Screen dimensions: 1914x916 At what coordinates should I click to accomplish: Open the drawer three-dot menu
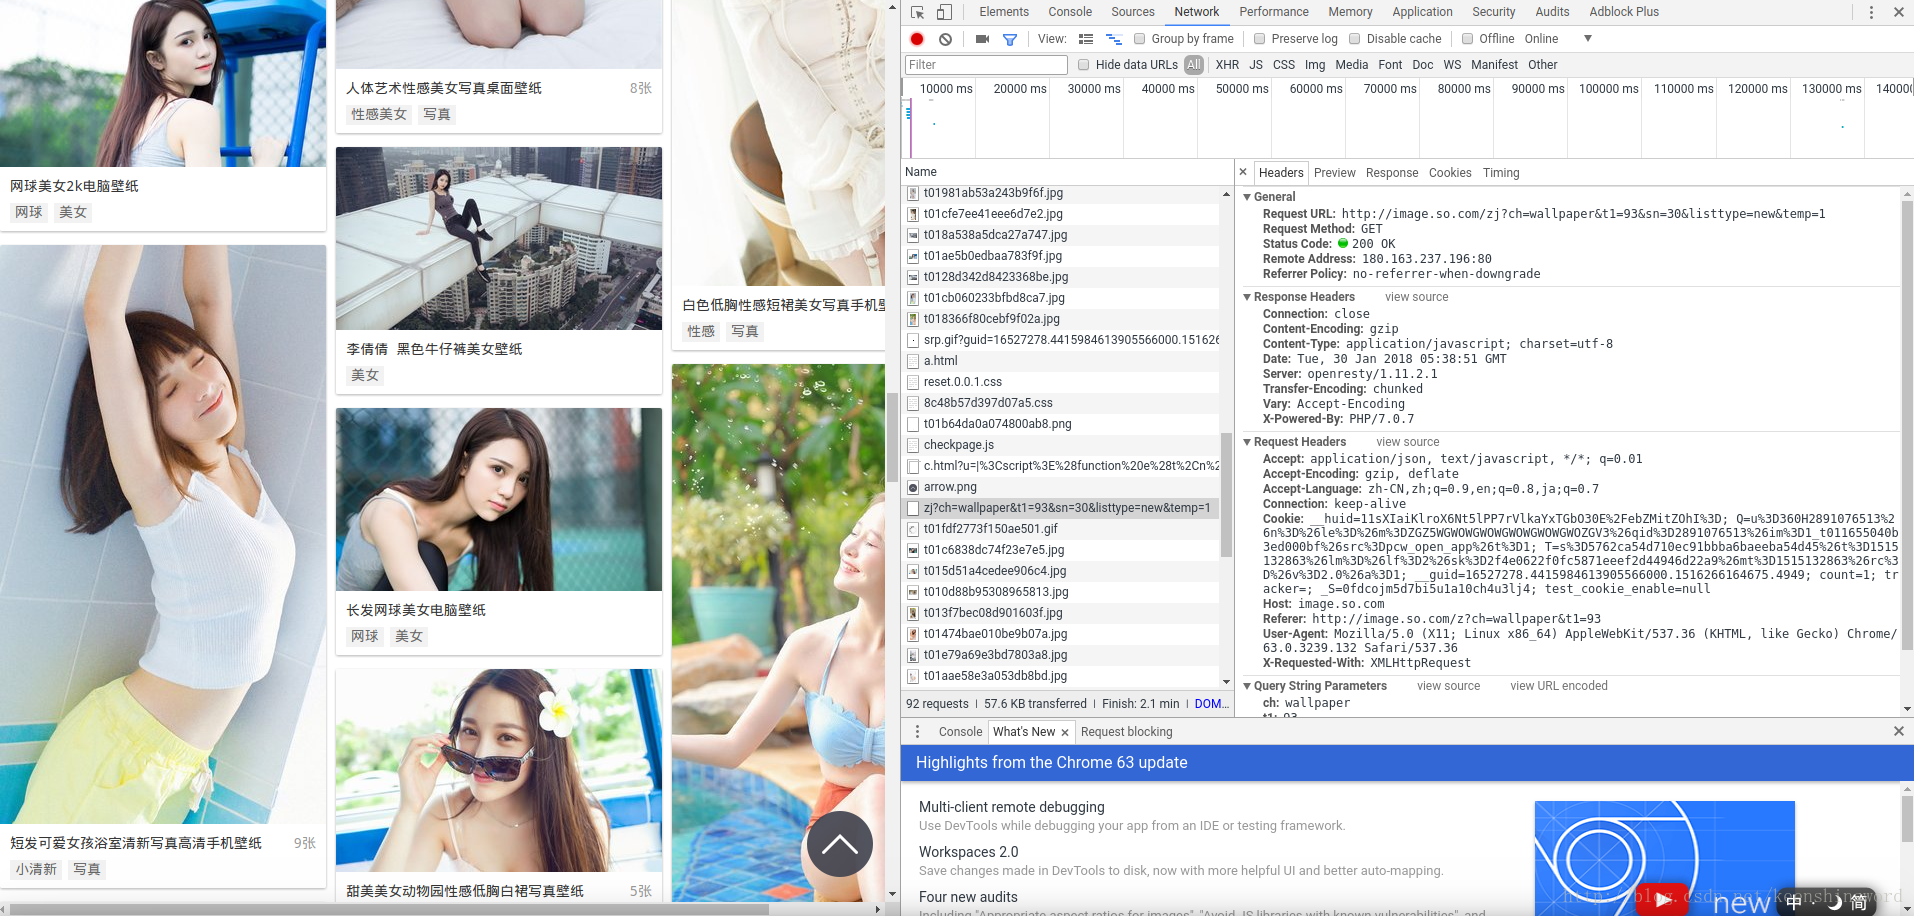coord(917,731)
